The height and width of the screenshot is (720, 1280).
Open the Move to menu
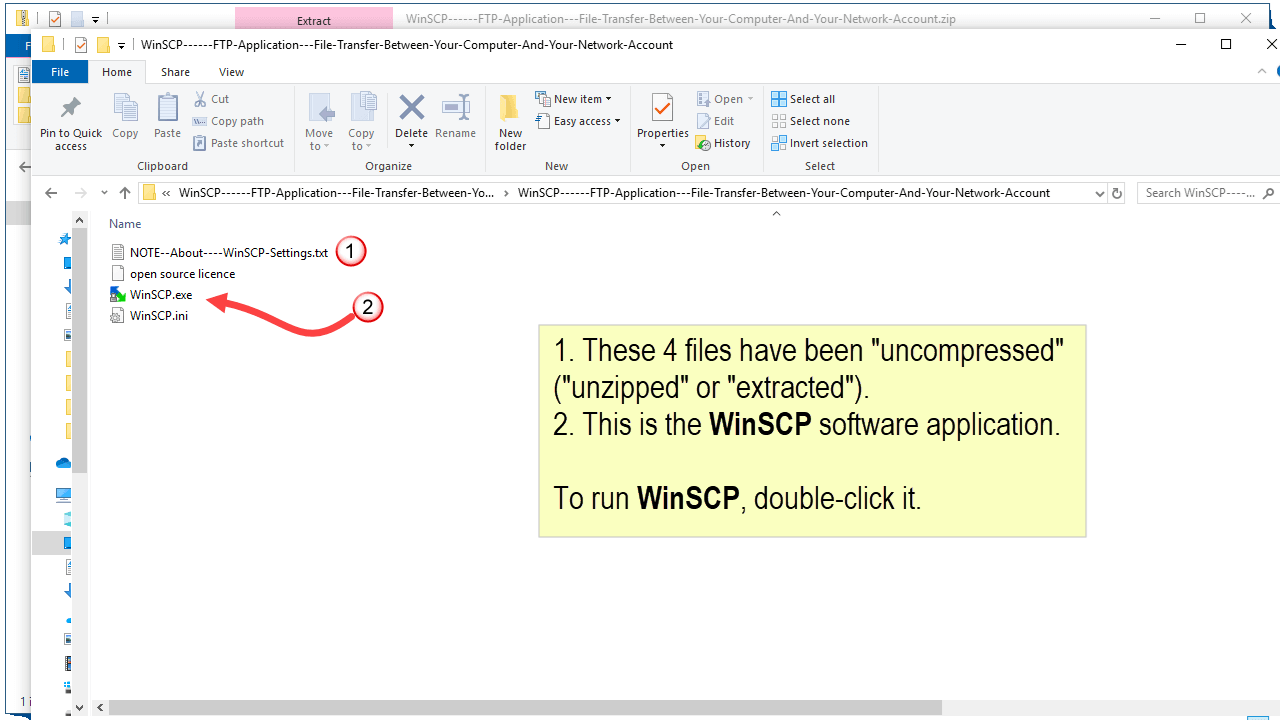click(319, 122)
